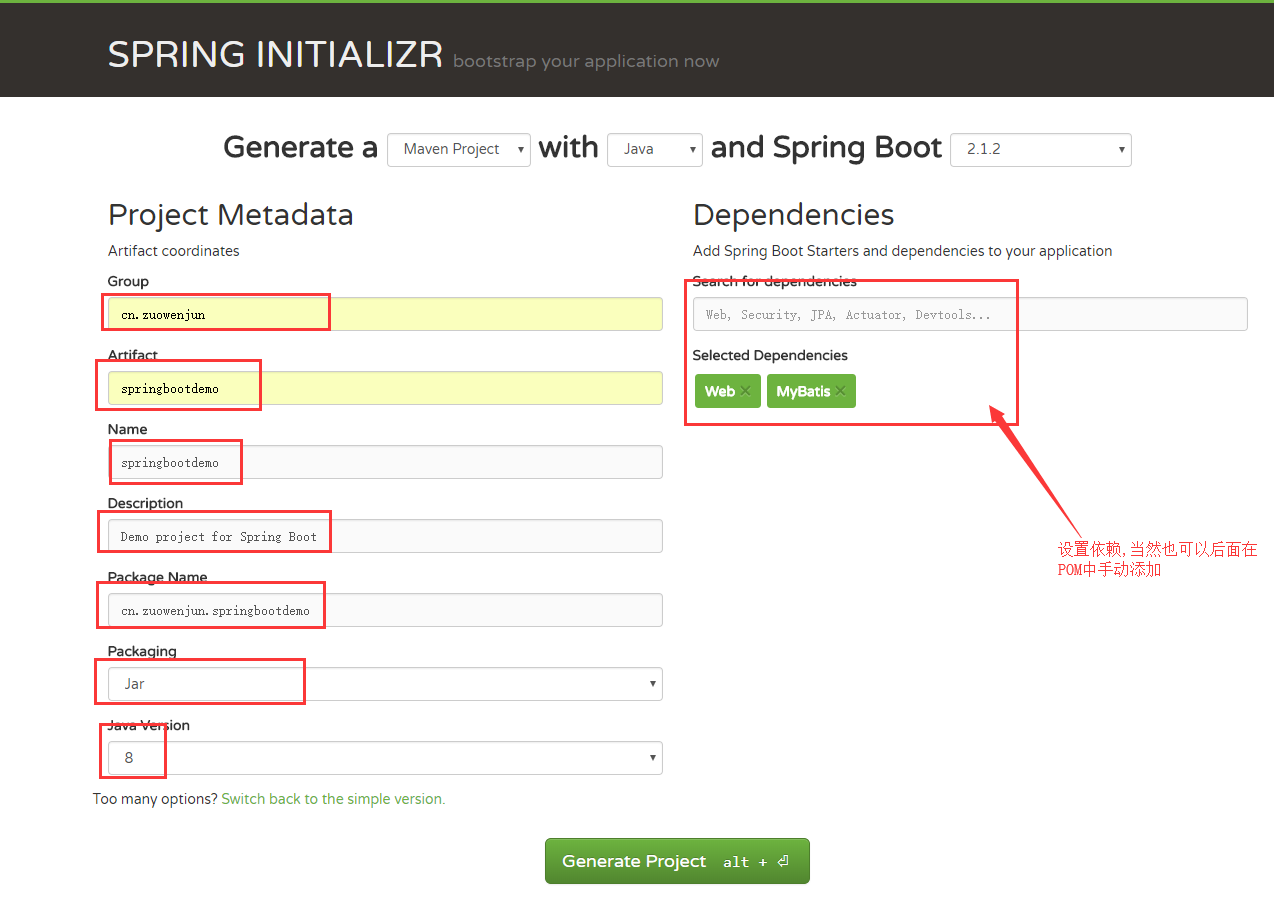This screenshot has height=912, width=1274.
Task: Open the Maven Project type dropdown
Action: (459, 149)
